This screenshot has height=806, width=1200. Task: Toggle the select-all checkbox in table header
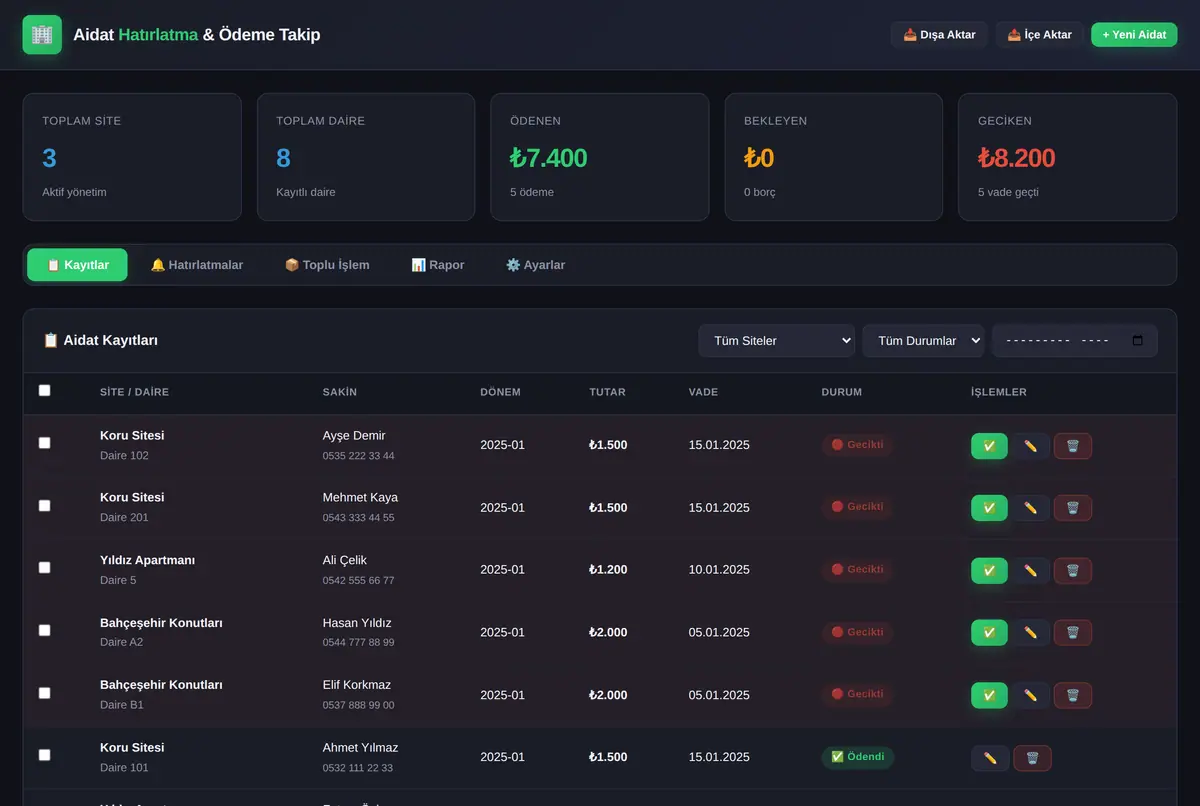pos(44,391)
